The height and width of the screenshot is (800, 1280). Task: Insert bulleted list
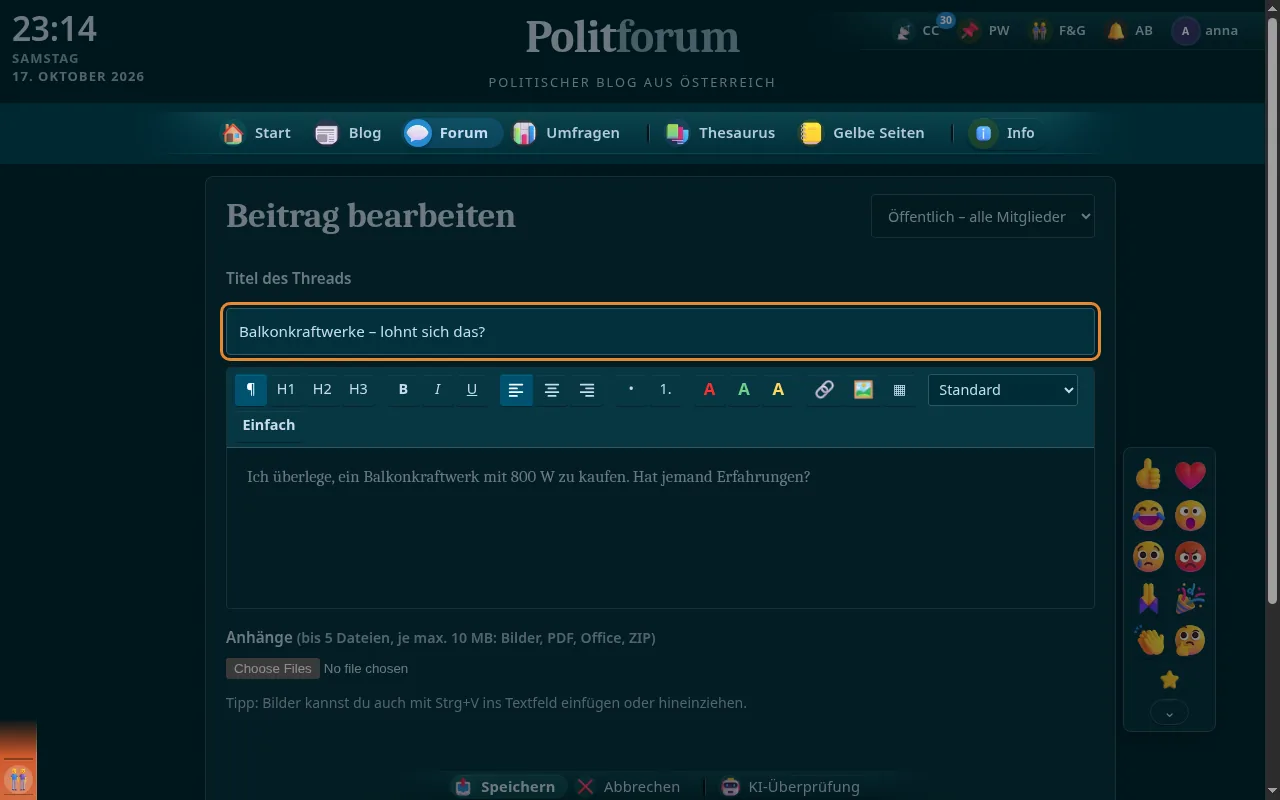[631, 390]
